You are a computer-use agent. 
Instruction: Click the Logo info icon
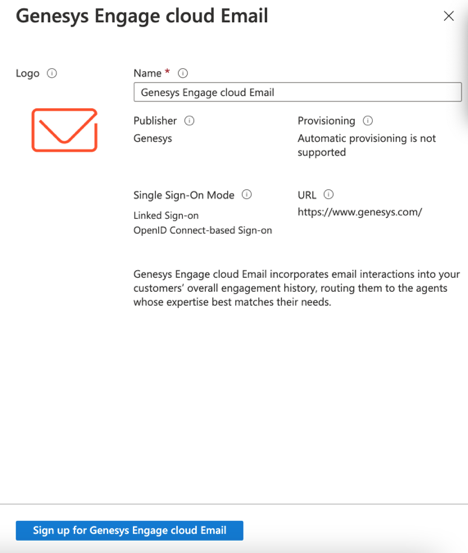click(52, 73)
